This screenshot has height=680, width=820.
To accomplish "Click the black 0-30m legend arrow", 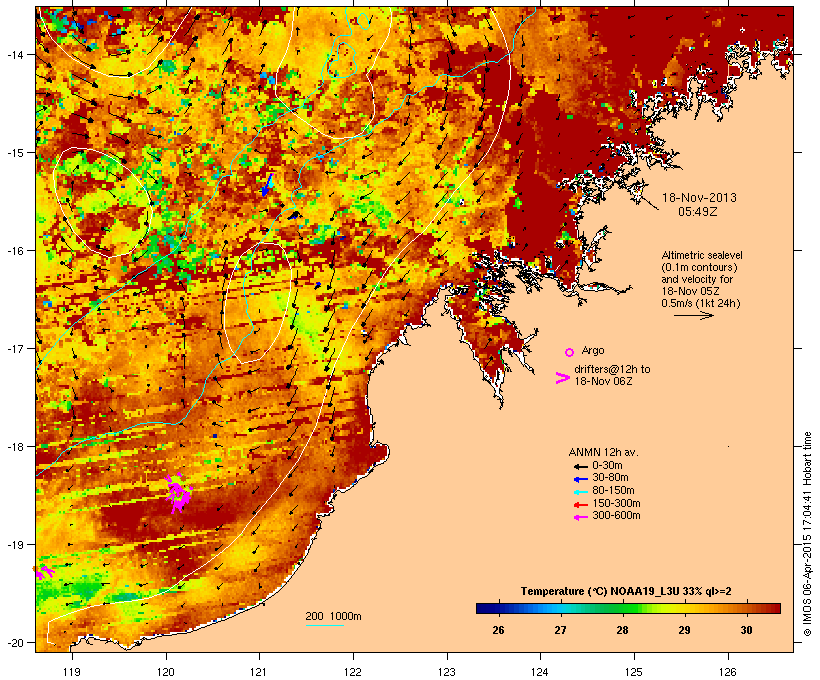I will [580, 467].
